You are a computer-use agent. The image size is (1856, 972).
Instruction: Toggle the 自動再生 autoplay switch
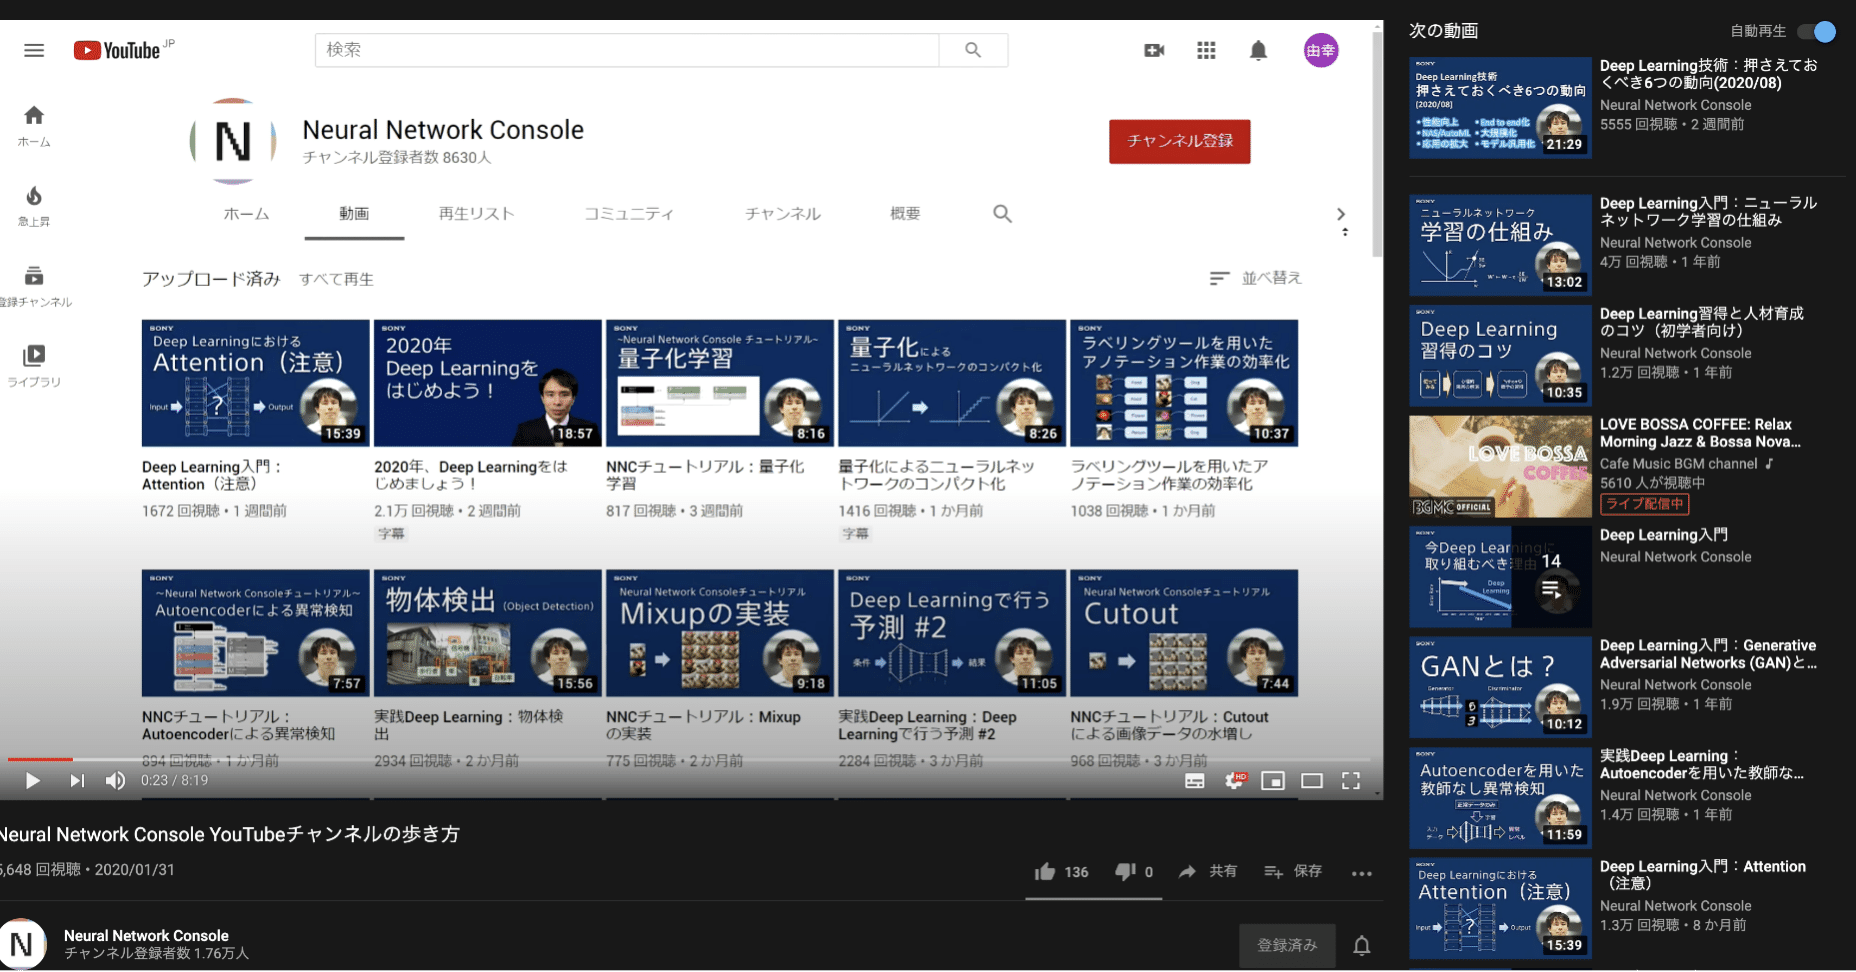[x=1816, y=31]
